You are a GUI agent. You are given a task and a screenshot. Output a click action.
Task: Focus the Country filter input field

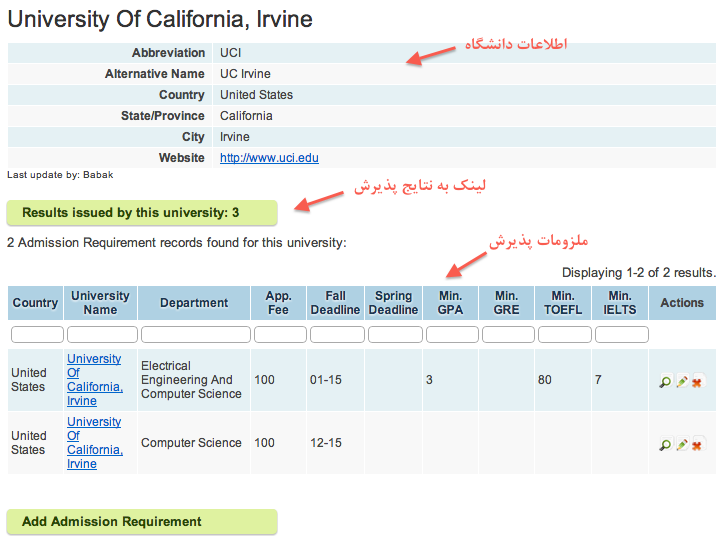(x=37, y=334)
